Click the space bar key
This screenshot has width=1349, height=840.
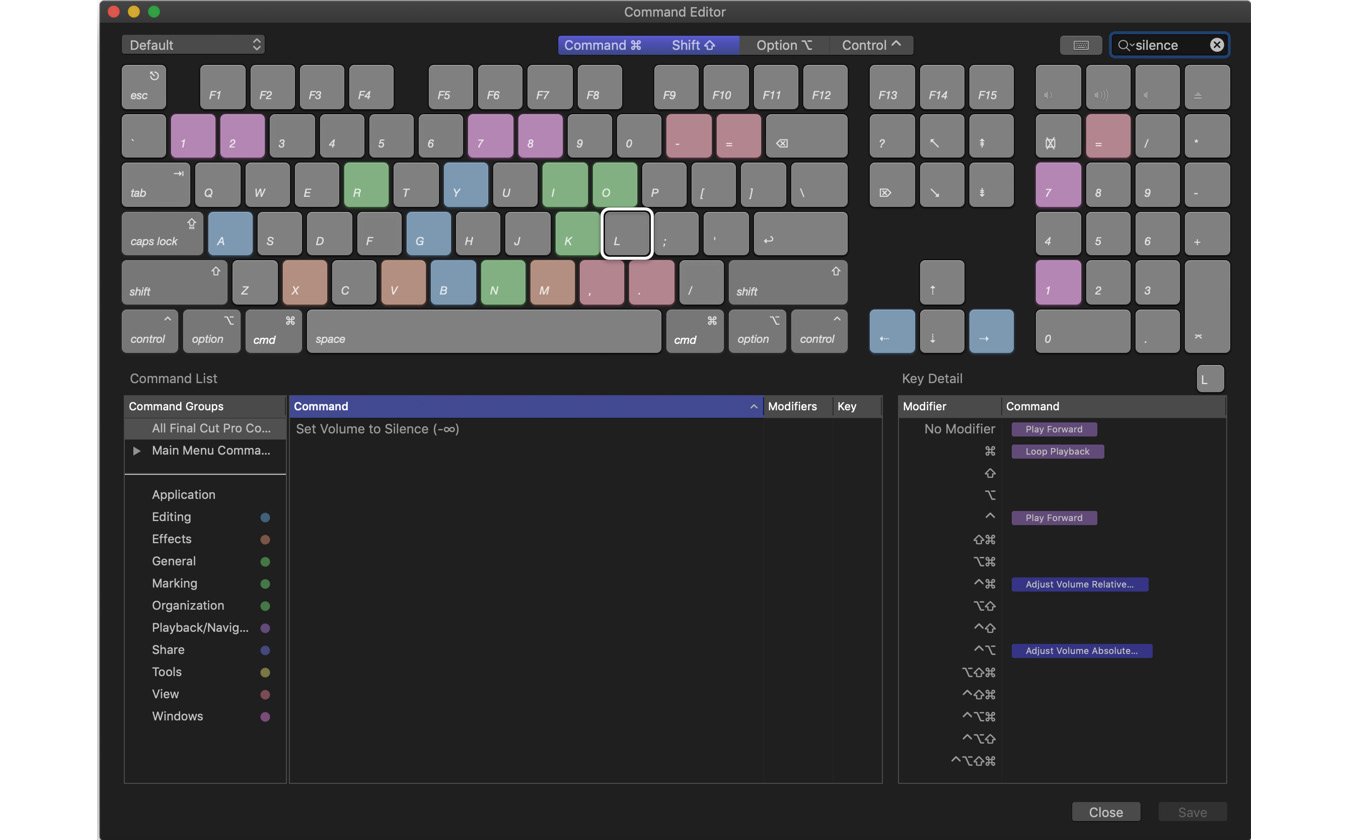484,332
